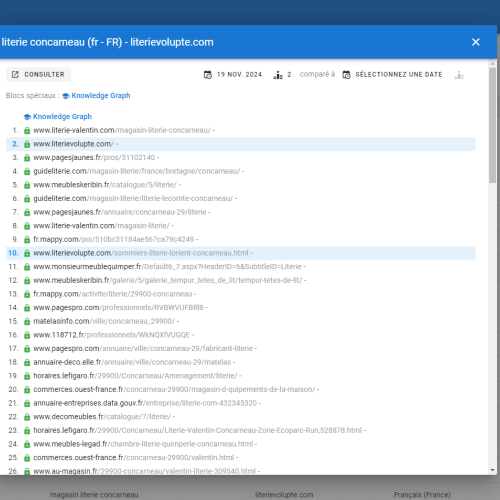Click the Consulter external link icon

[x=15, y=74]
